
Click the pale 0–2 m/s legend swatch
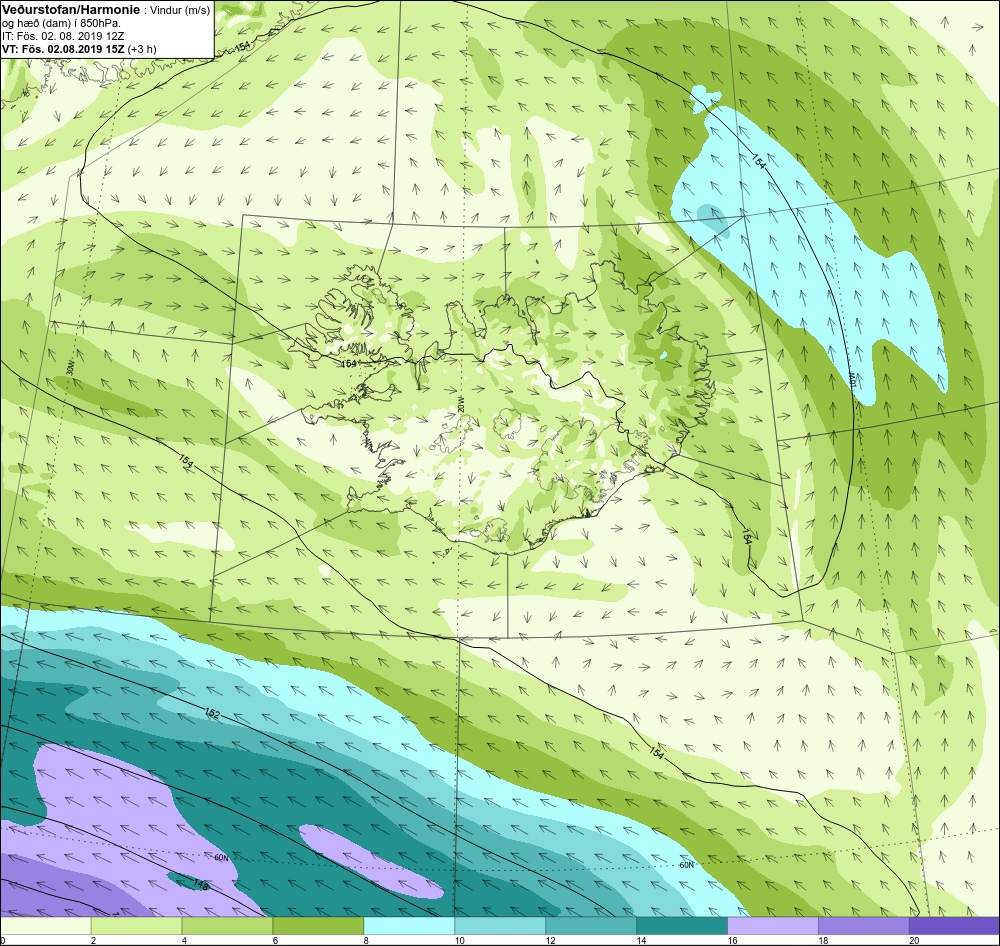tap(45, 925)
